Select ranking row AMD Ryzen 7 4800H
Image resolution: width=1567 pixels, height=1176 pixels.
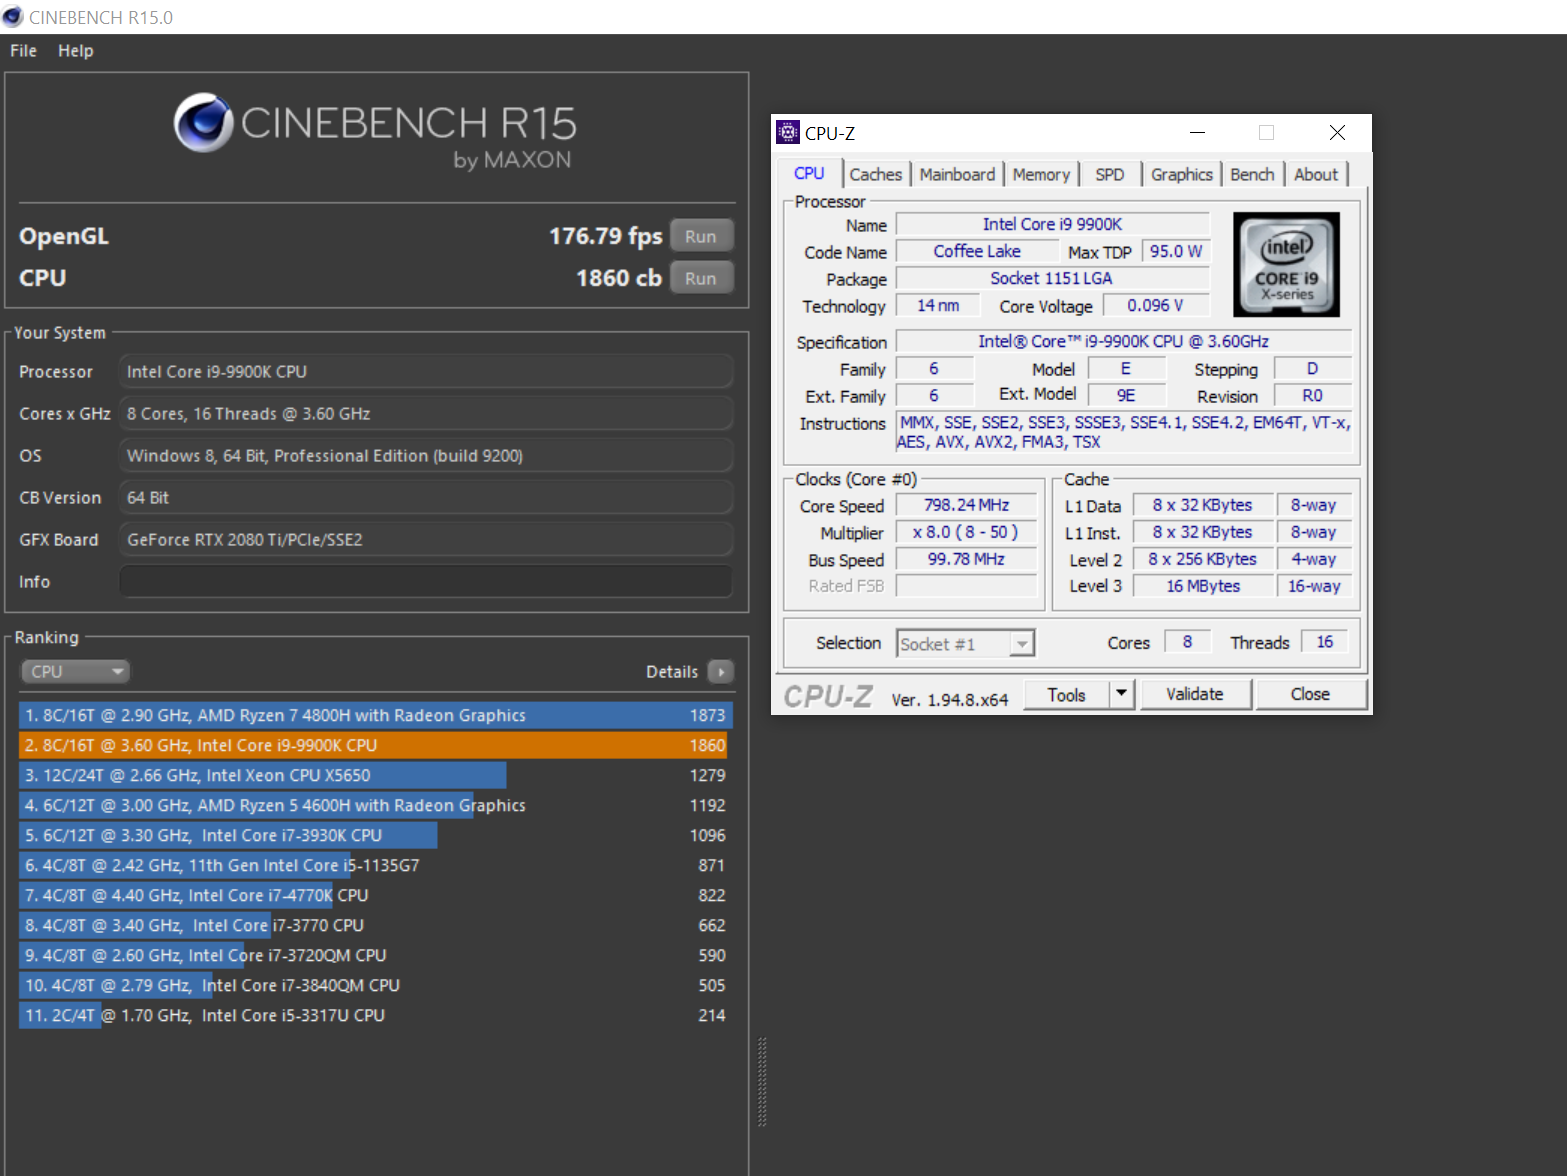pos(376,715)
